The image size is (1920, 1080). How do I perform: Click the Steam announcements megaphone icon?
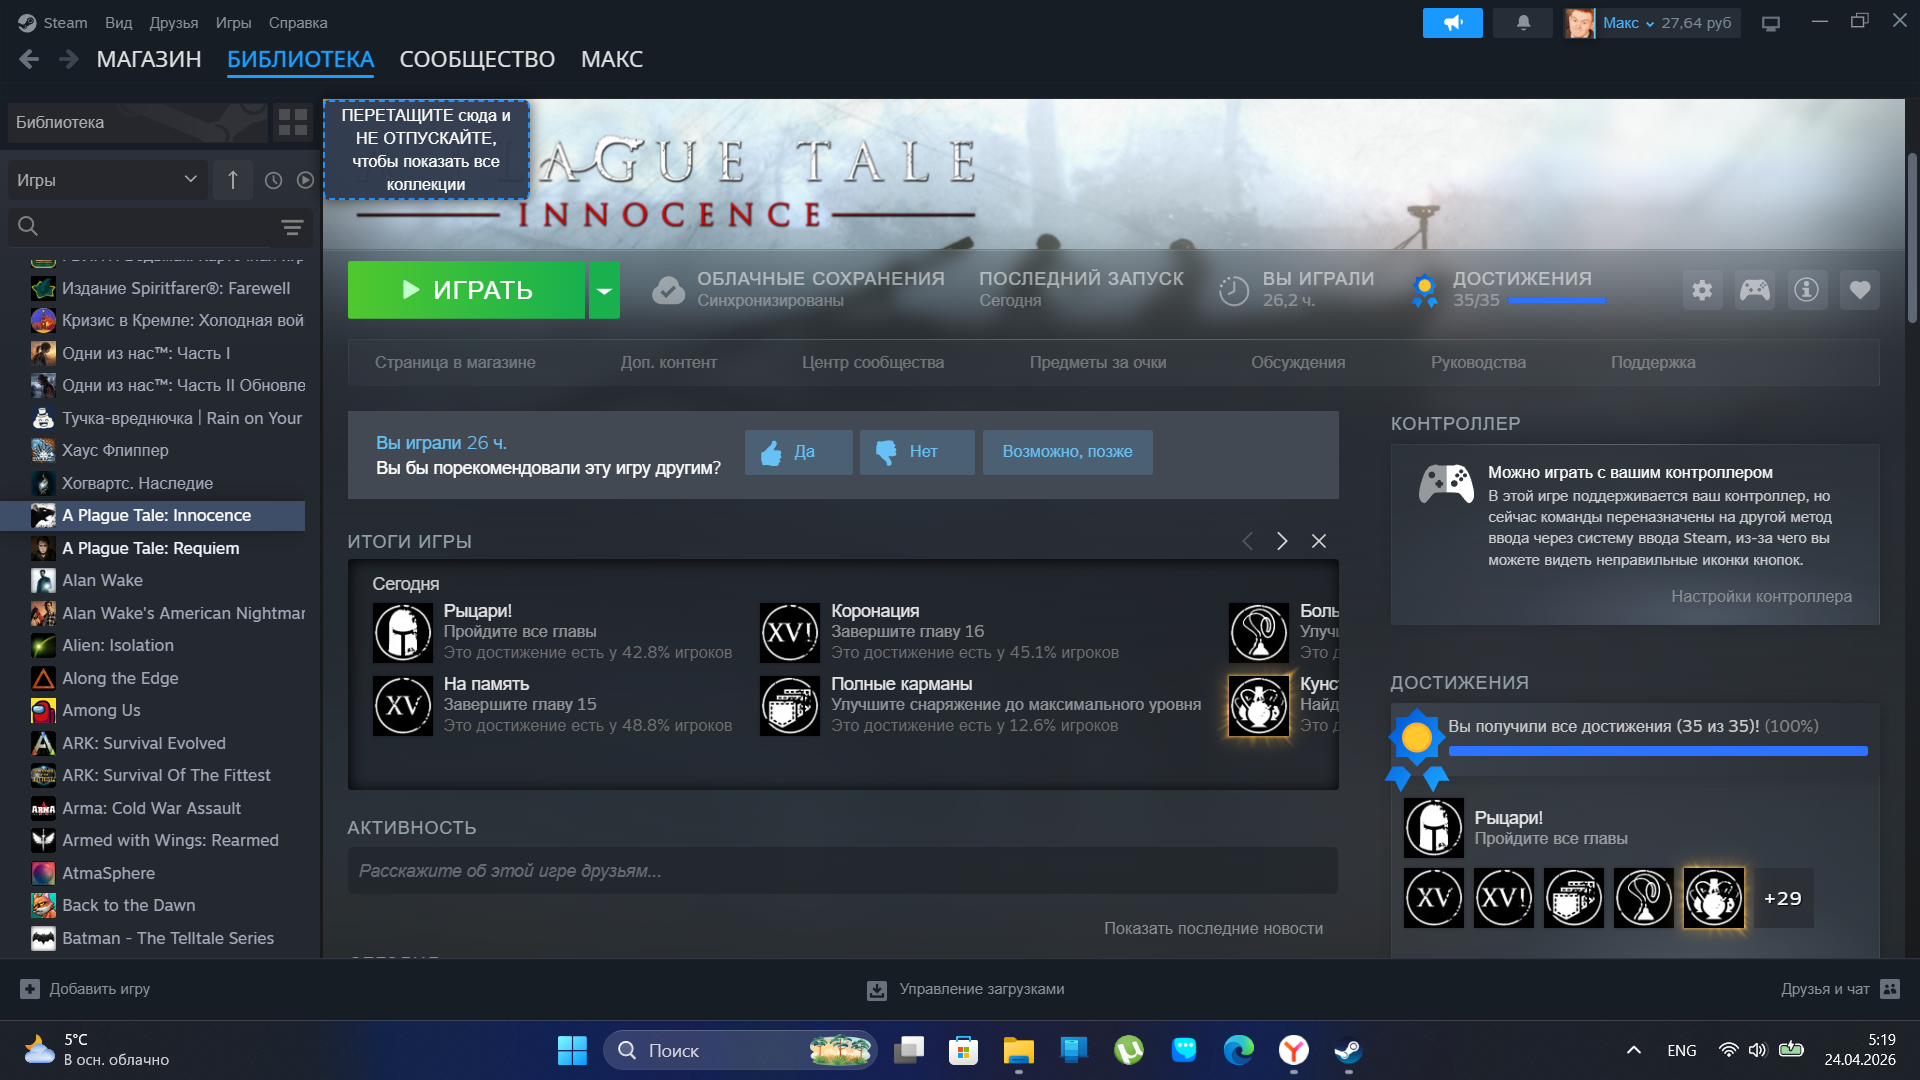coord(1452,22)
